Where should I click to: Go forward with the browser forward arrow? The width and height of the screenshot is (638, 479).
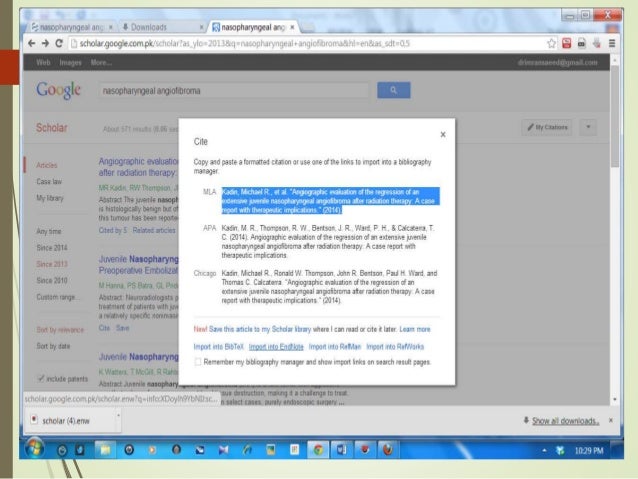[45, 43]
